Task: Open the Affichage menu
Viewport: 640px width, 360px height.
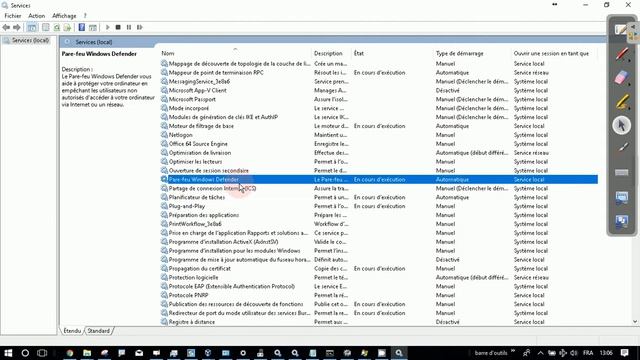Action: (64, 16)
